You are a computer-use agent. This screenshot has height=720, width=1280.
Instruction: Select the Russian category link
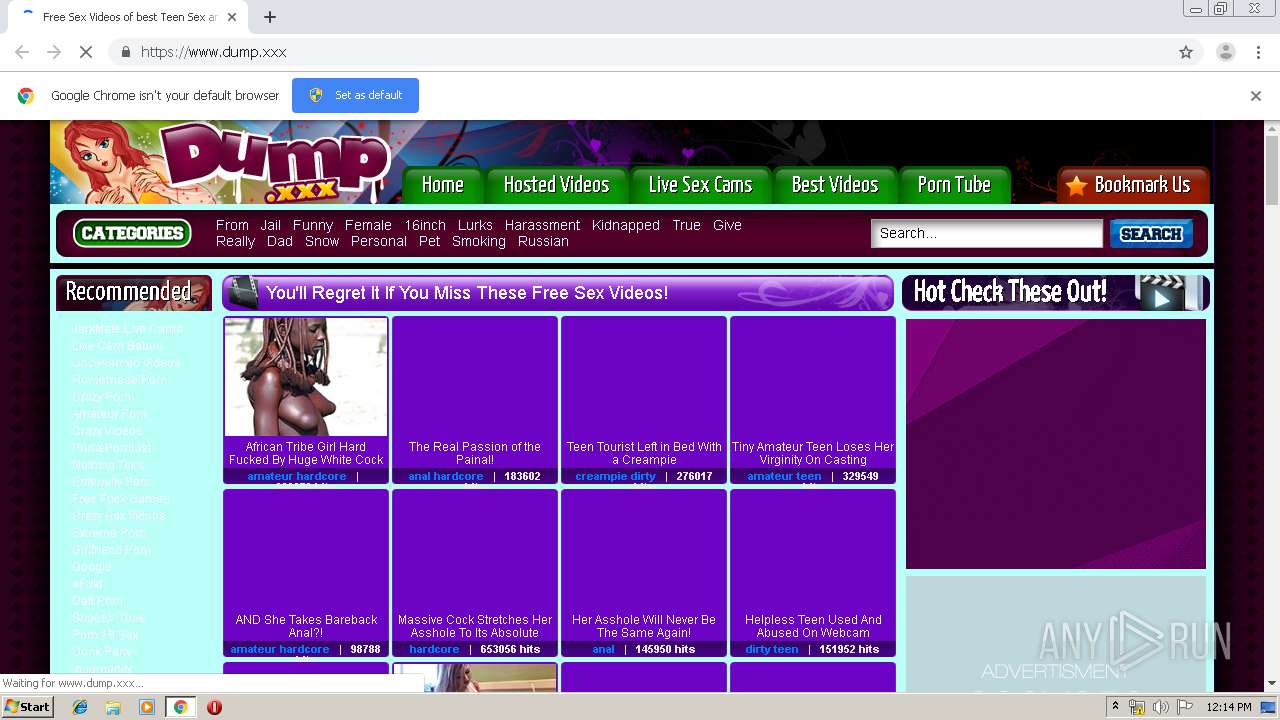(x=543, y=241)
